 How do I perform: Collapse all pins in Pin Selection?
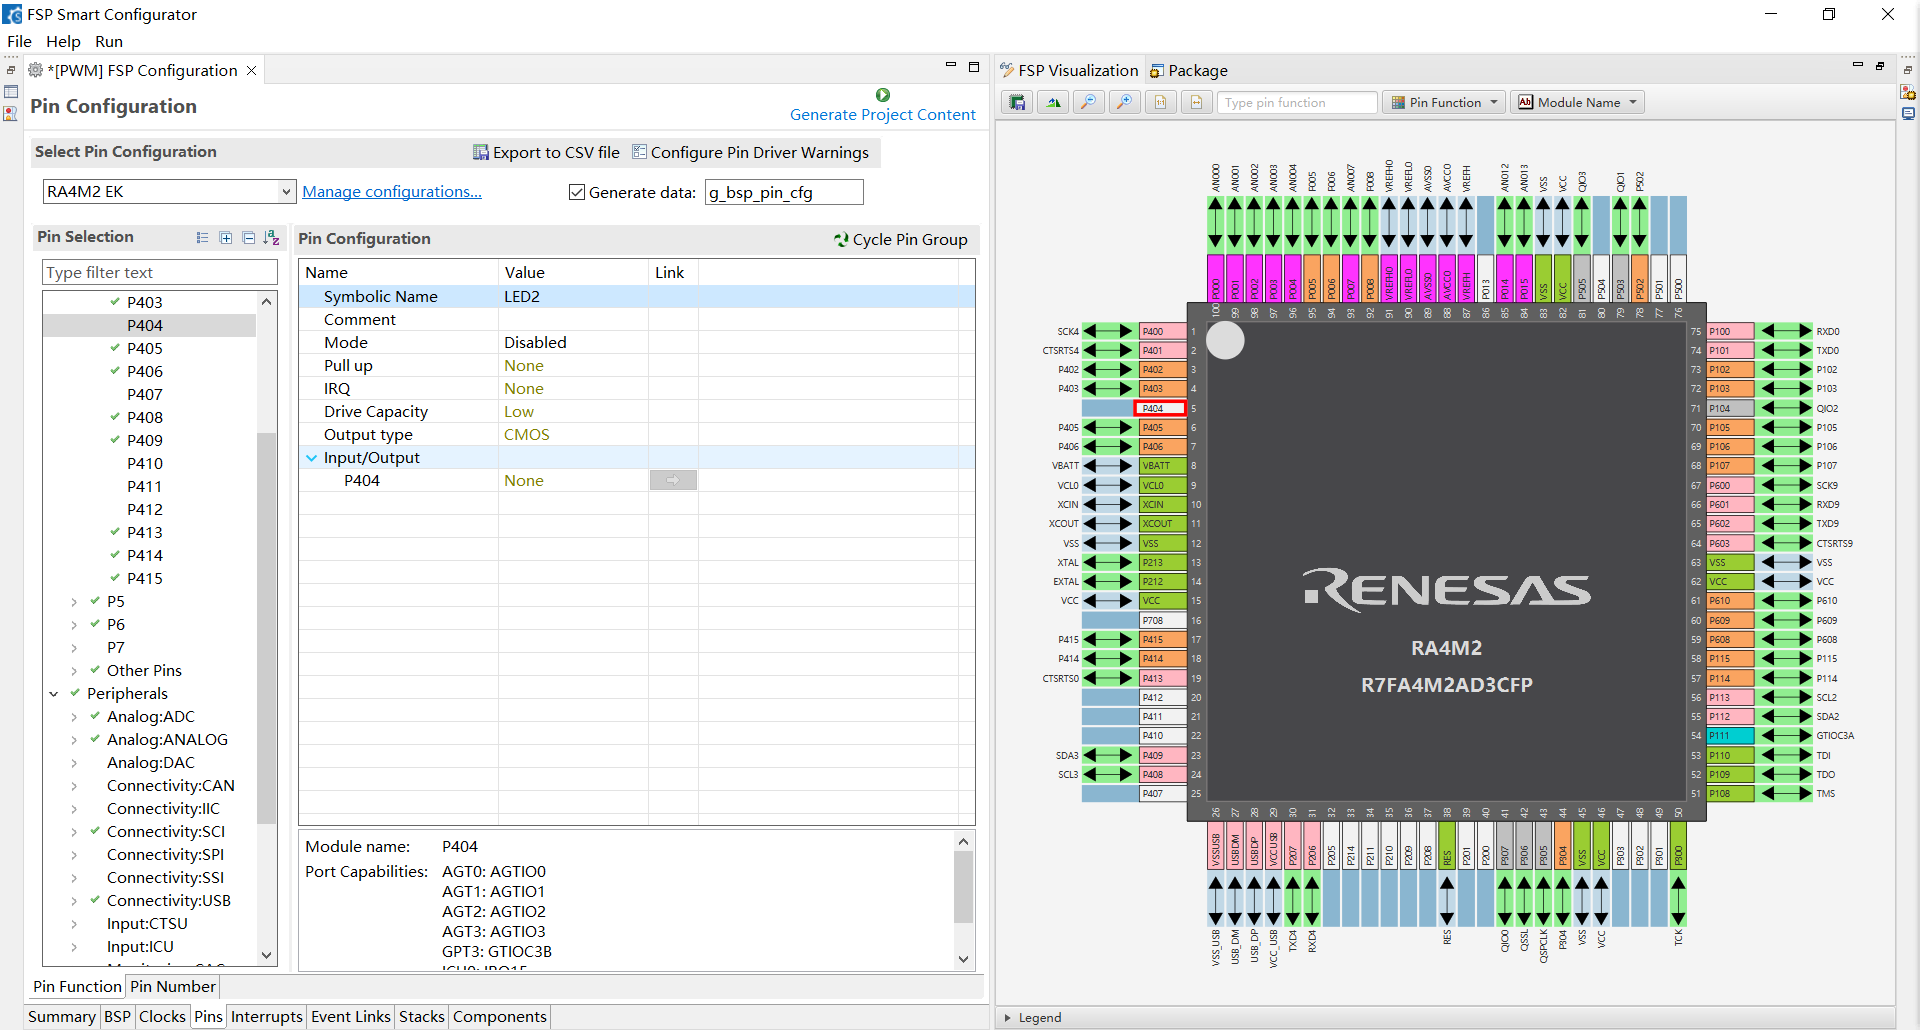point(249,238)
